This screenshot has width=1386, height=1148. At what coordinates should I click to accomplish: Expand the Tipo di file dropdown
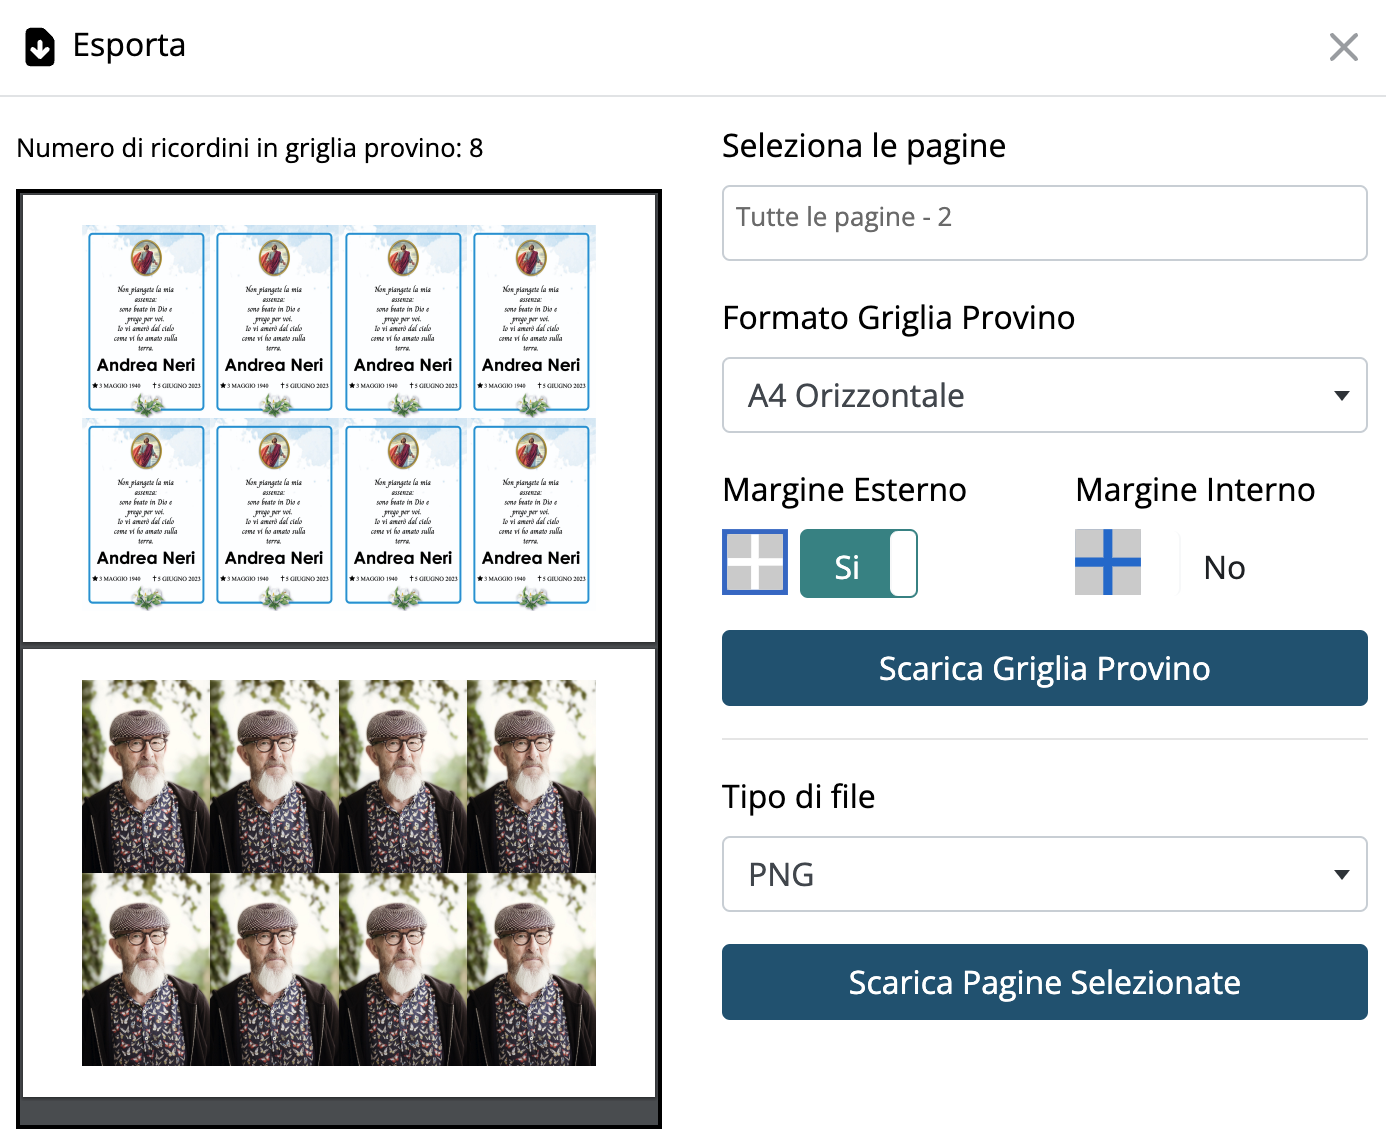click(x=1044, y=874)
